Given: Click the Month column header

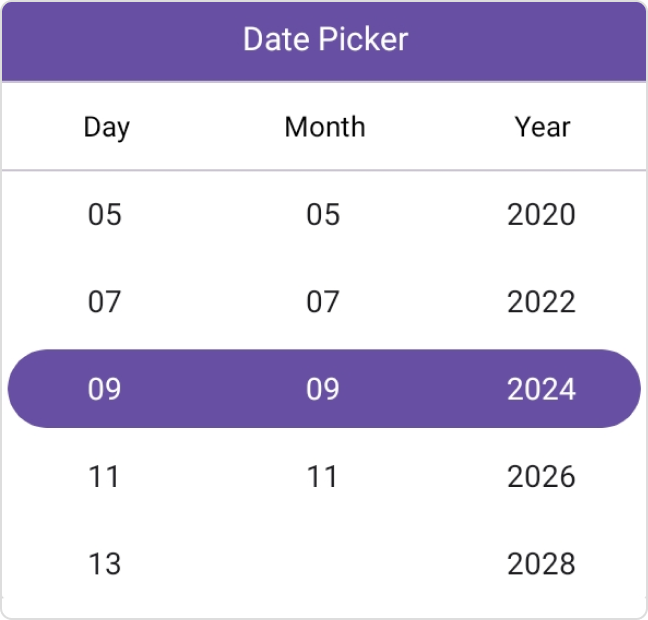Looking at the screenshot, I should [325, 127].
